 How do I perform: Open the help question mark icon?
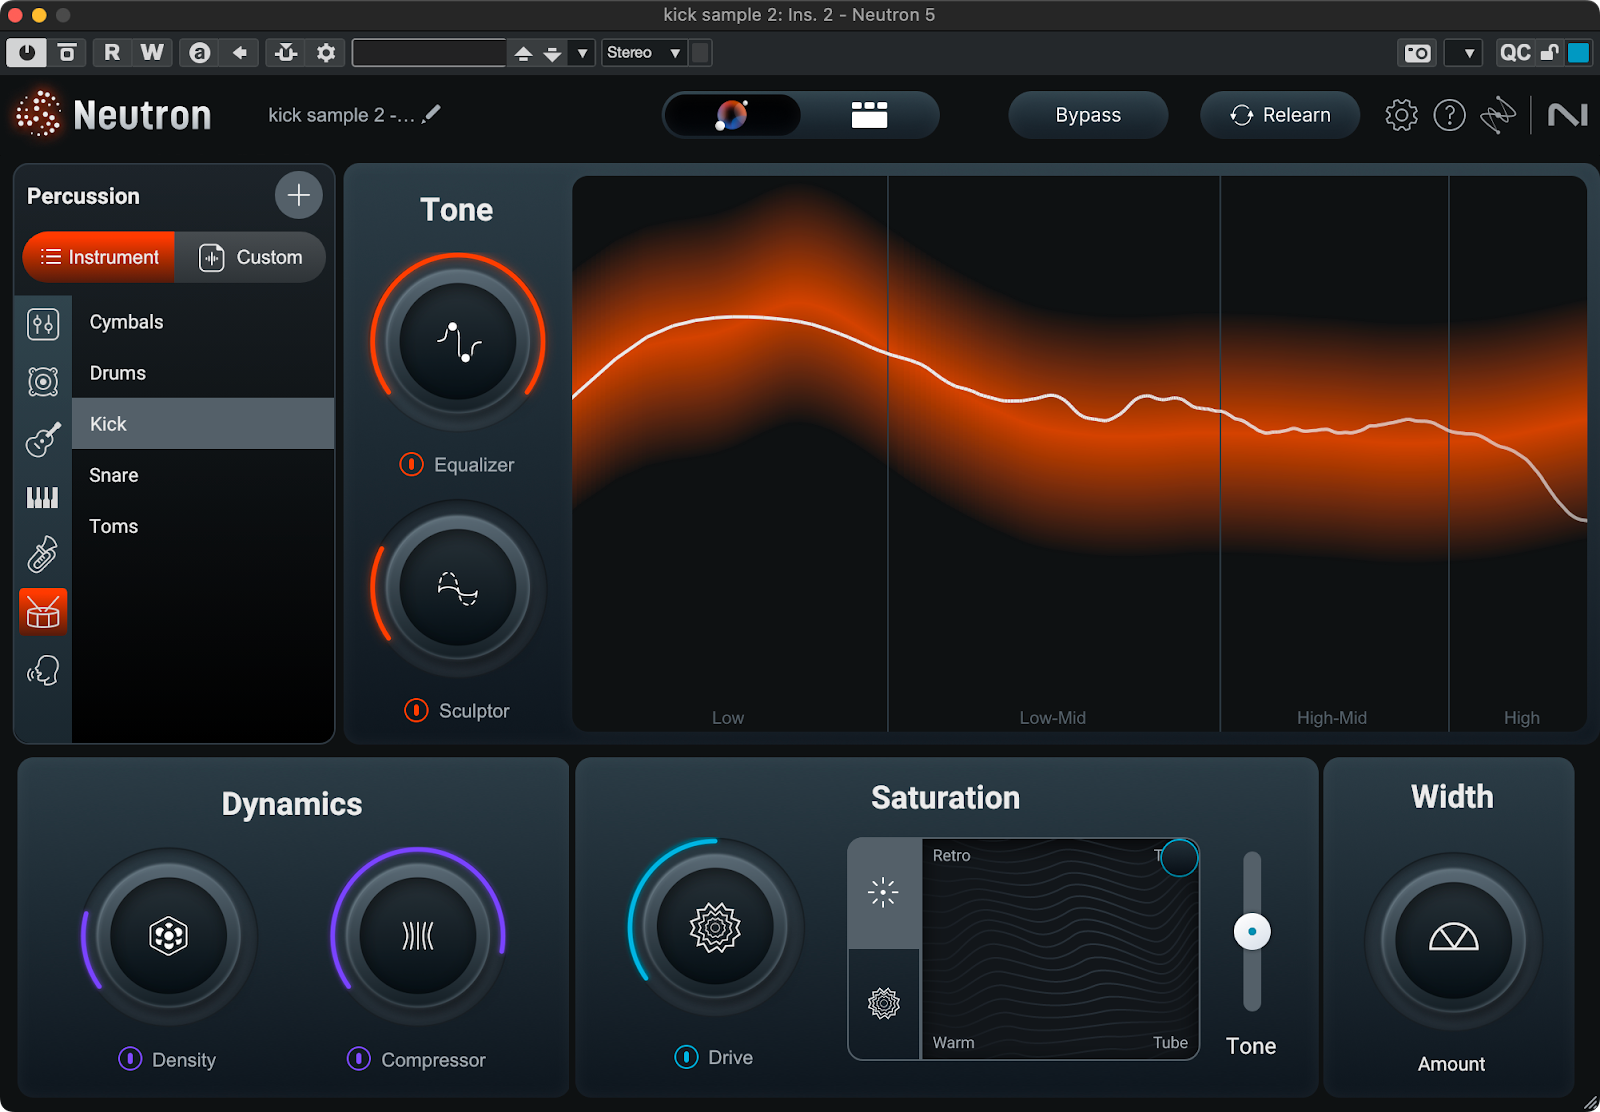coord(1449,115)
